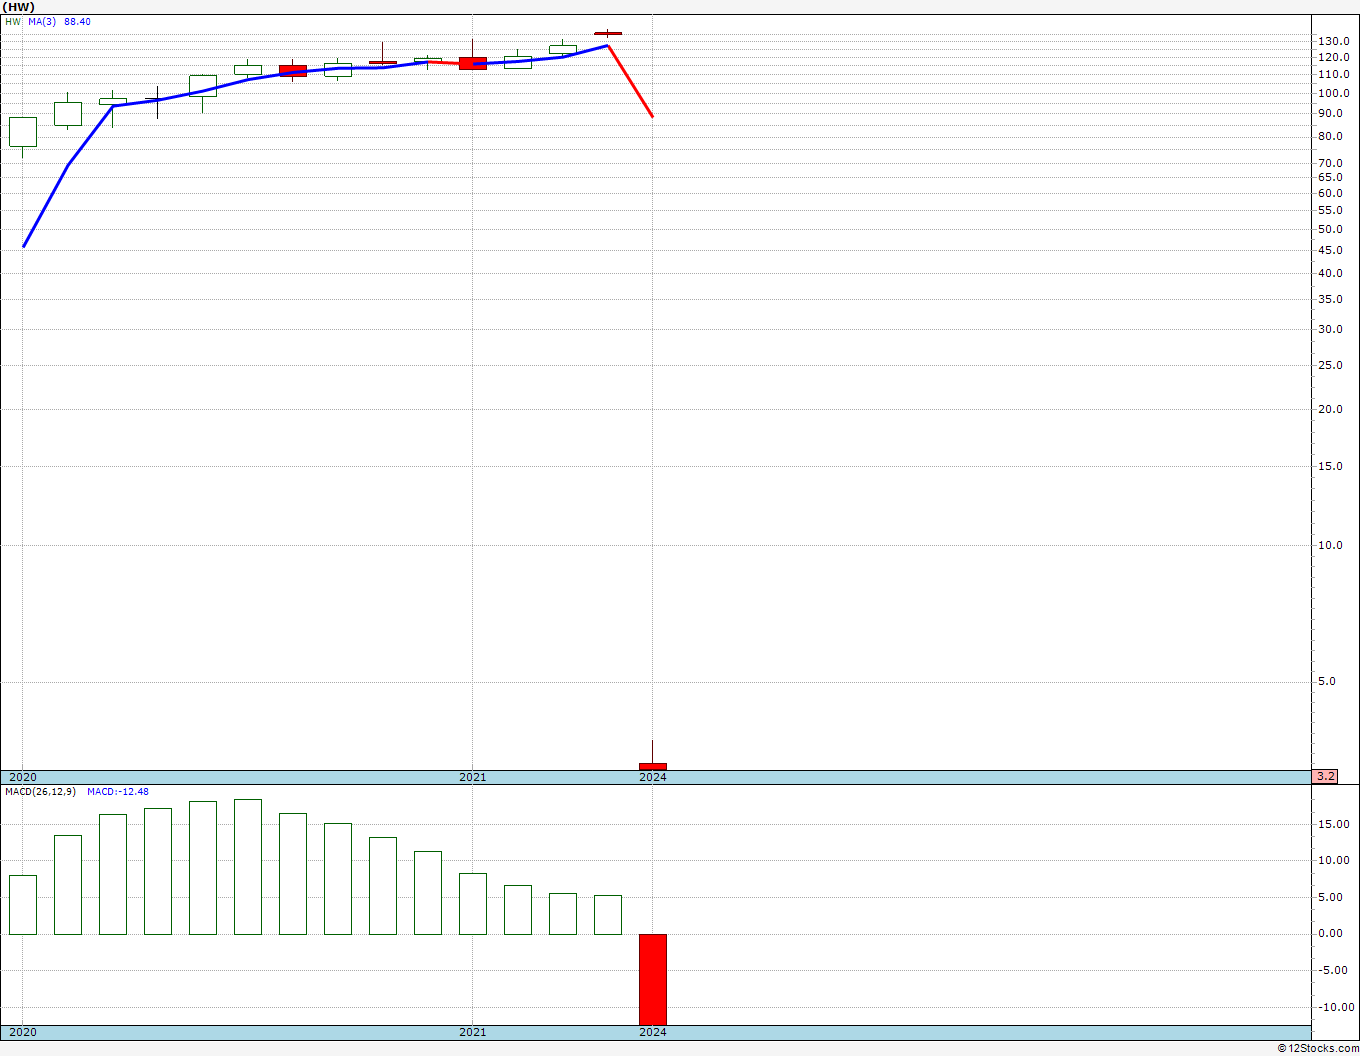Image resolution: width=1360 pixels, height=1056 pixels.
Task: Click the 80.0 price axis label
Action: [x=1330, y=137]
